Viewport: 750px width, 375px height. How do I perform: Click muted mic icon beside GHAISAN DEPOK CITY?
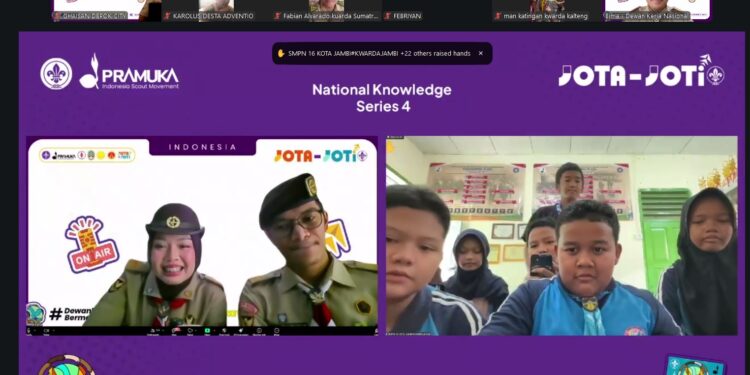click(56, 16)
